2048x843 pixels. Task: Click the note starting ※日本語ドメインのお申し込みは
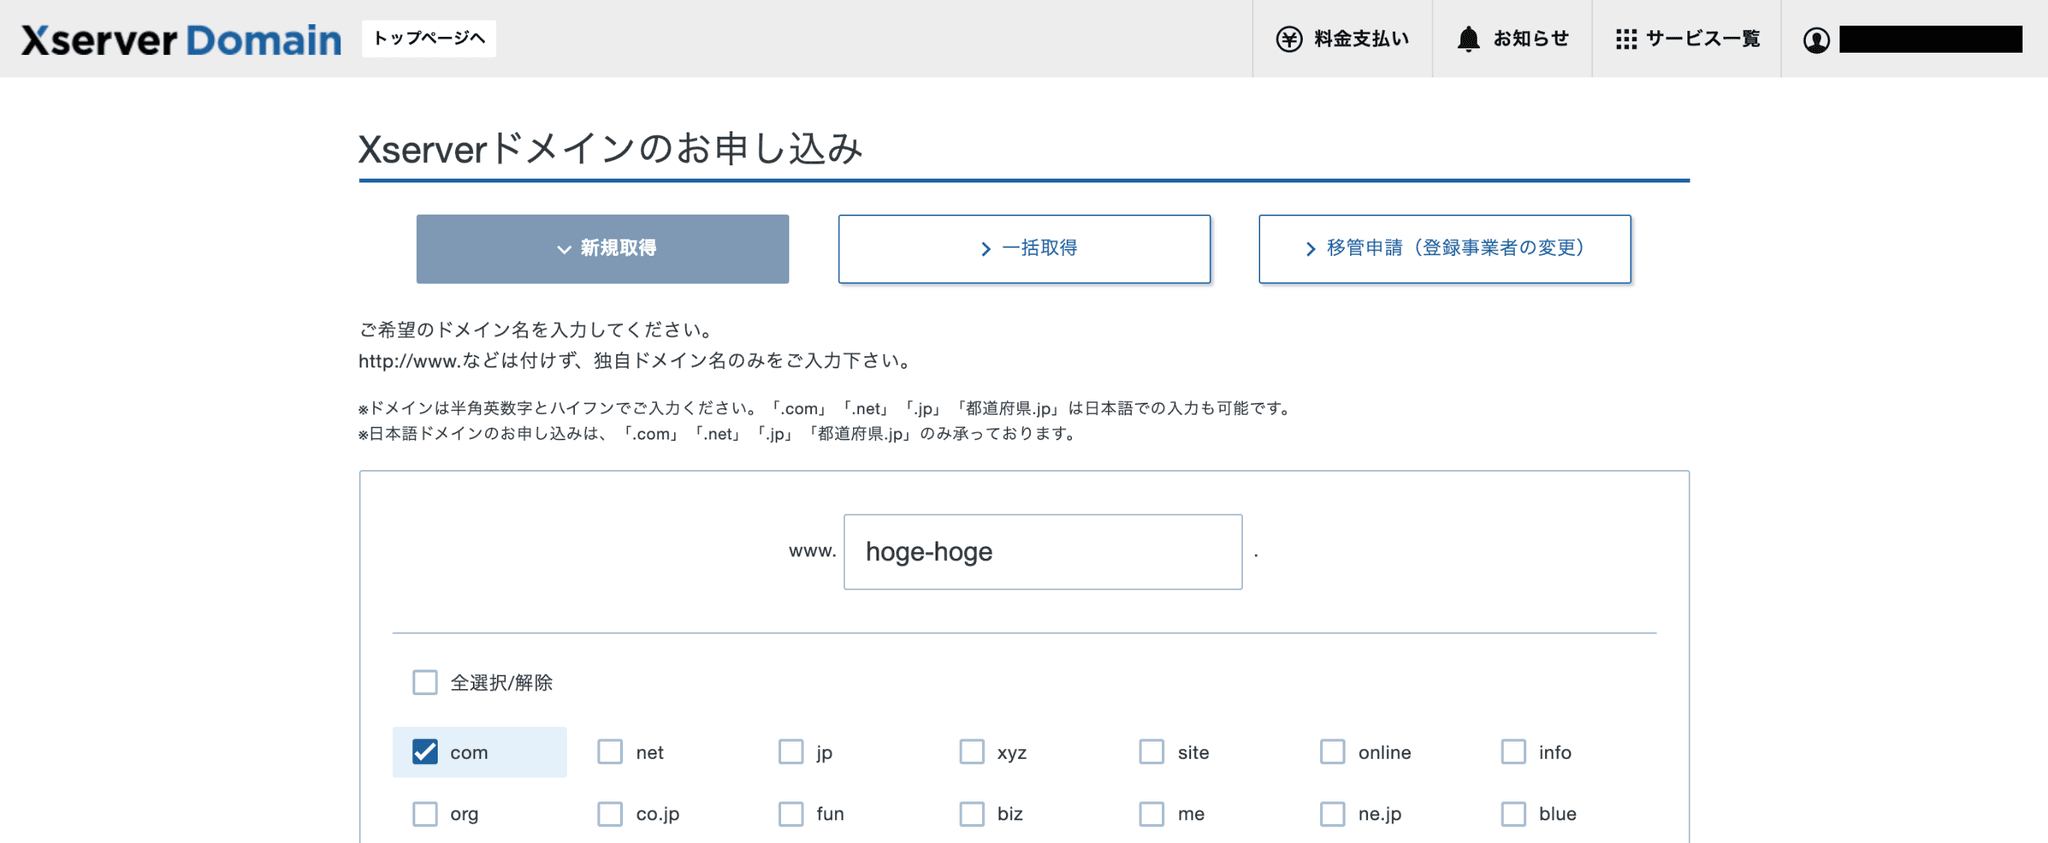[717, 434]
